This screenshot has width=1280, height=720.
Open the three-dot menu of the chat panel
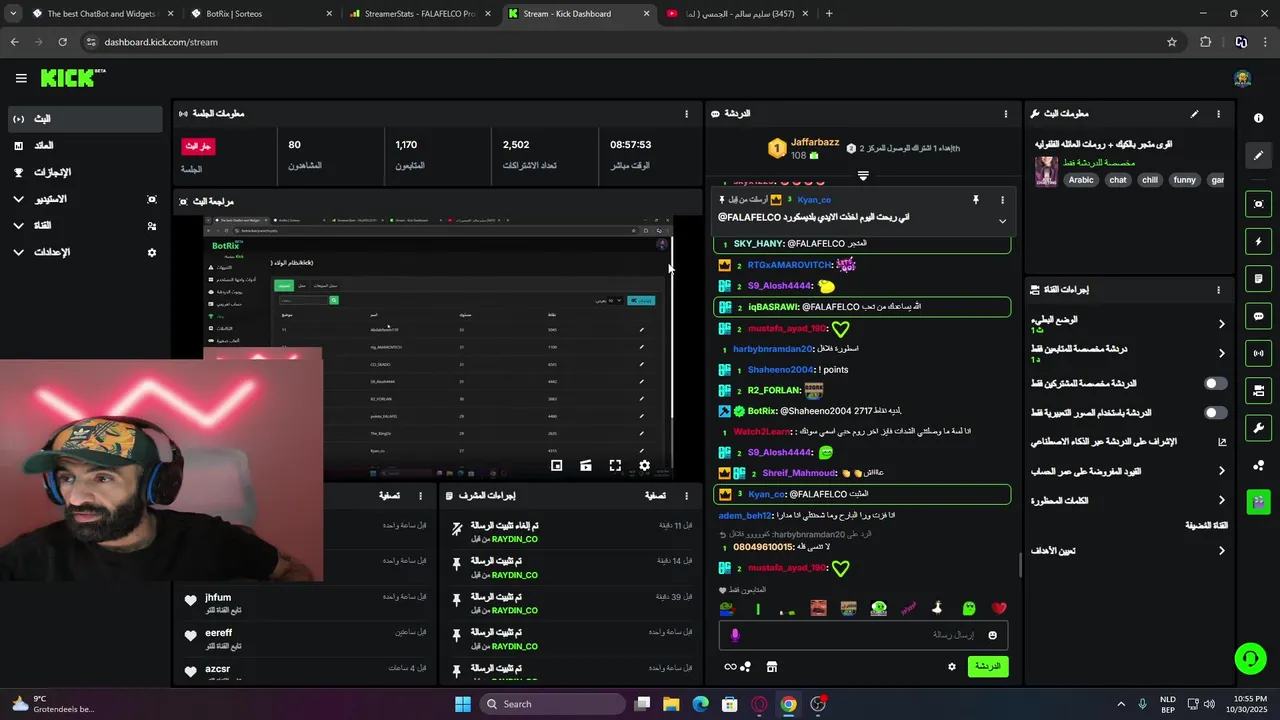tap(1005, 114)
